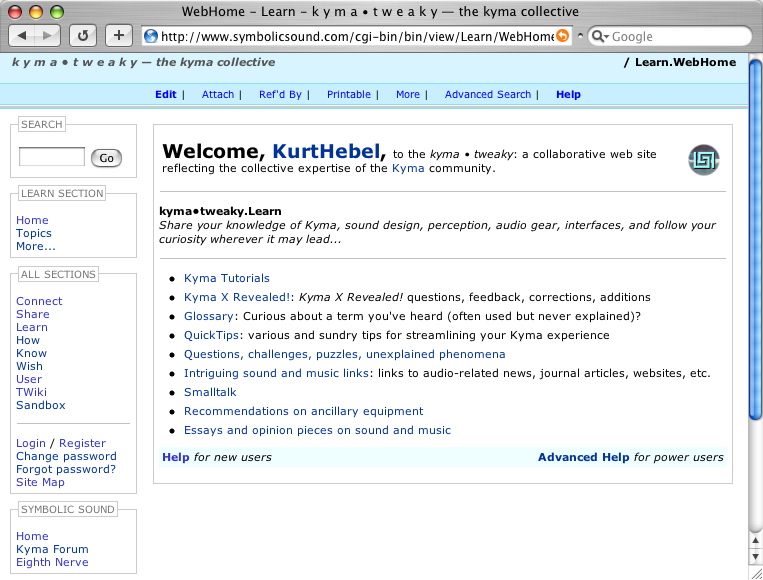Click the Go search button
The width and height of the screenshot is (763, 580).
tap(107, 158)
